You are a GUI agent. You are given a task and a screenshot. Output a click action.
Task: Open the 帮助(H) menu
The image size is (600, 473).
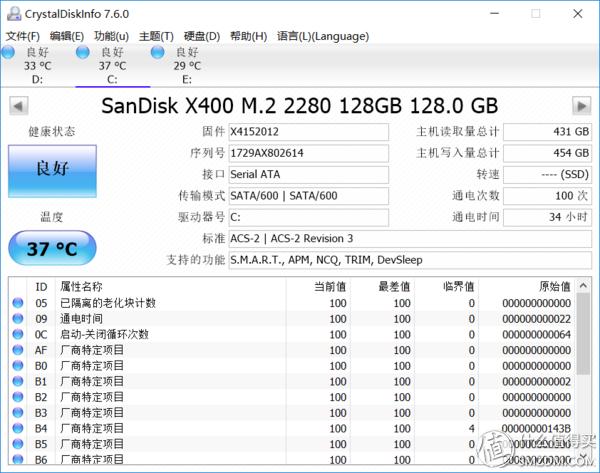click(x=248, y=36)
